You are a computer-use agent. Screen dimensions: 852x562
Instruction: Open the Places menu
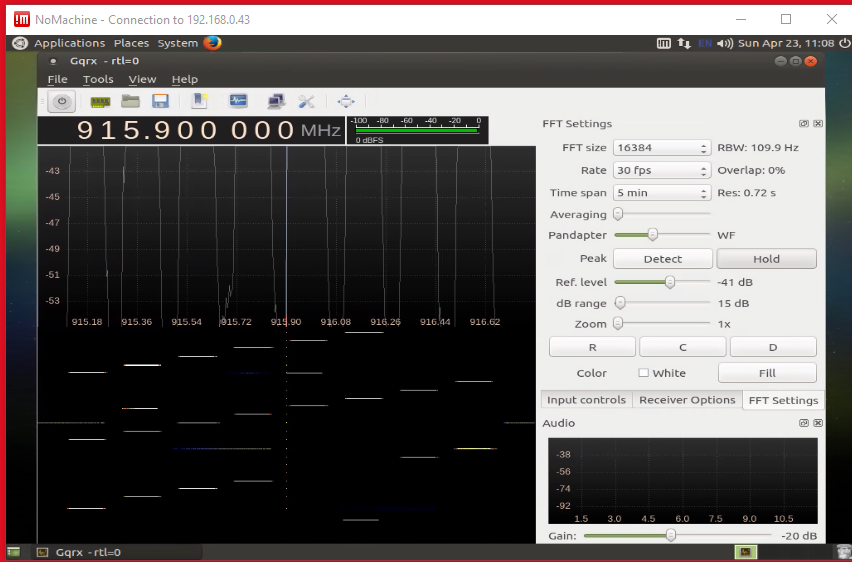tap(131, 43)
